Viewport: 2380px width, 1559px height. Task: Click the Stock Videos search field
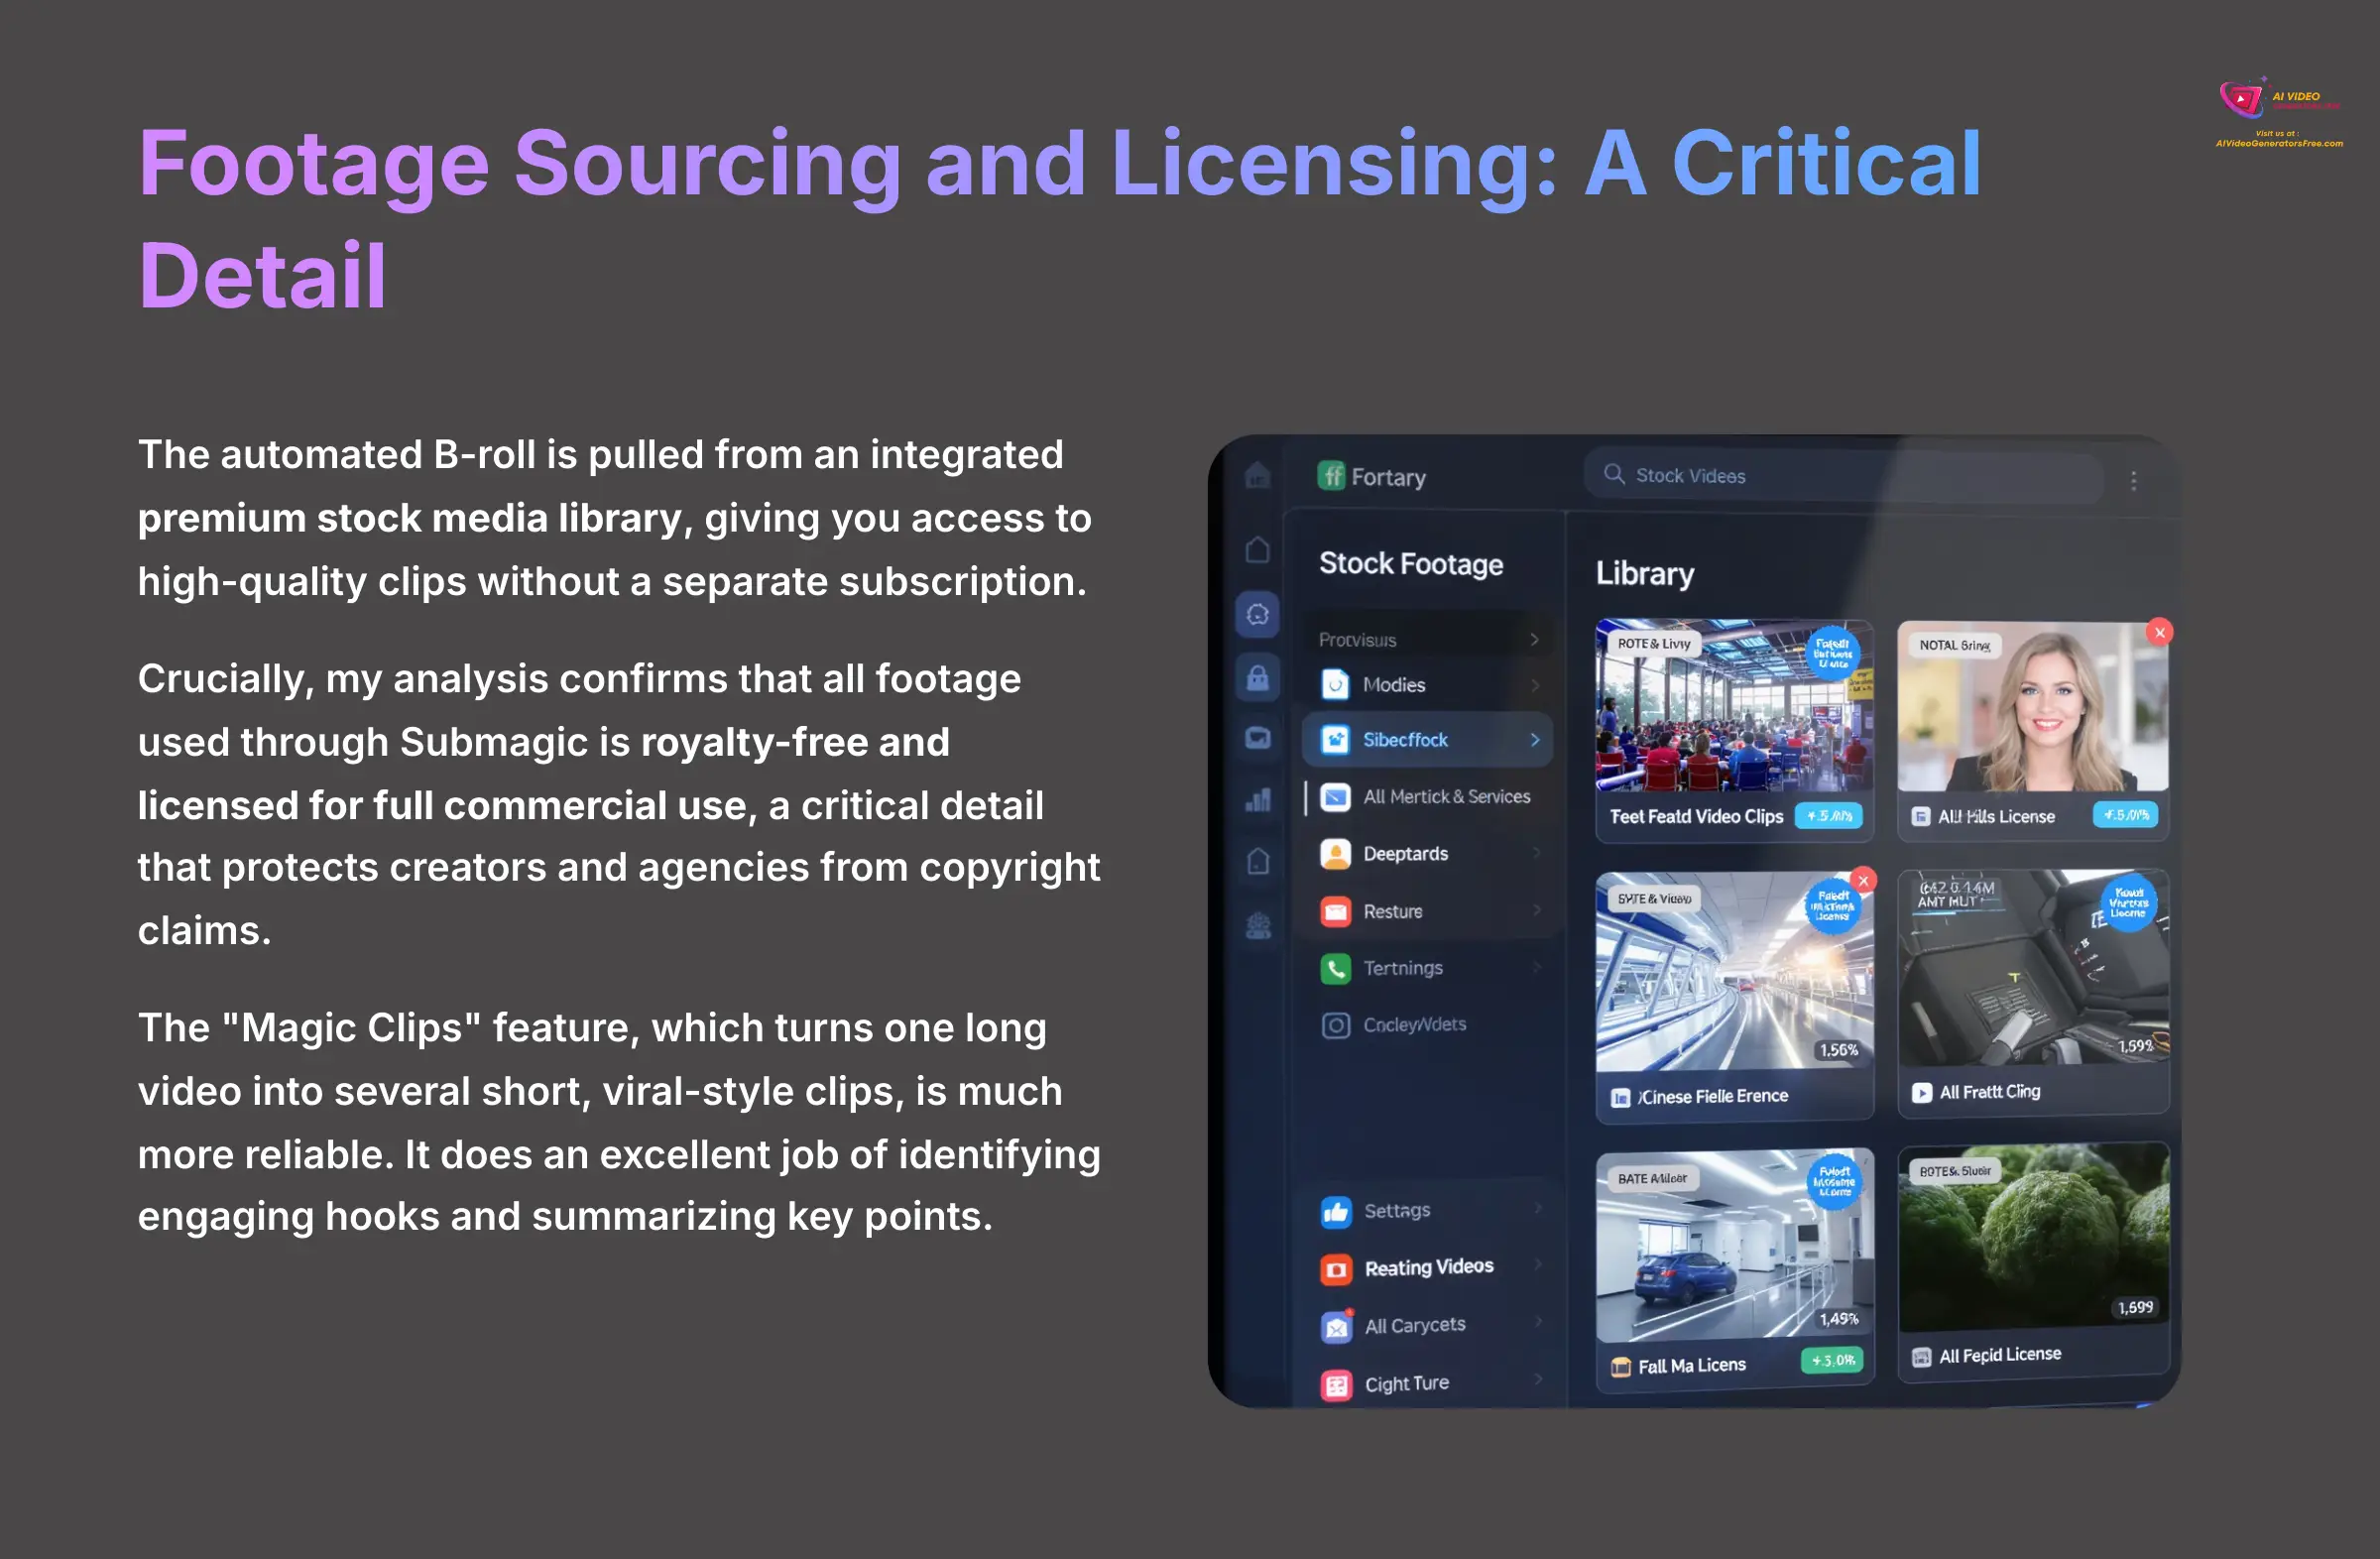coord(1843,476)
